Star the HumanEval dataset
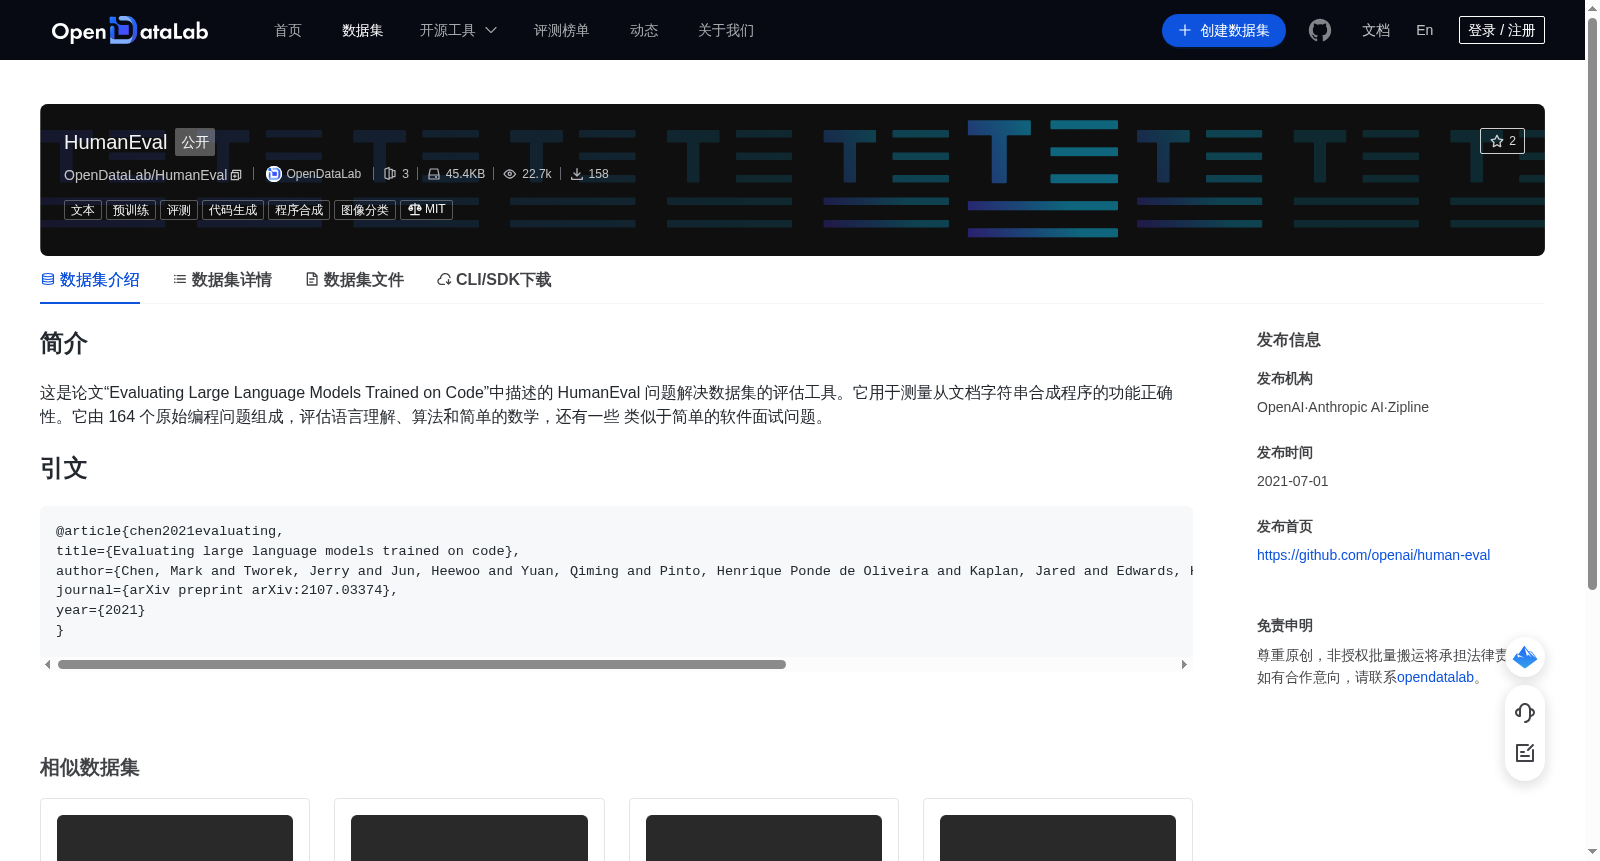 click(1502, 141)
